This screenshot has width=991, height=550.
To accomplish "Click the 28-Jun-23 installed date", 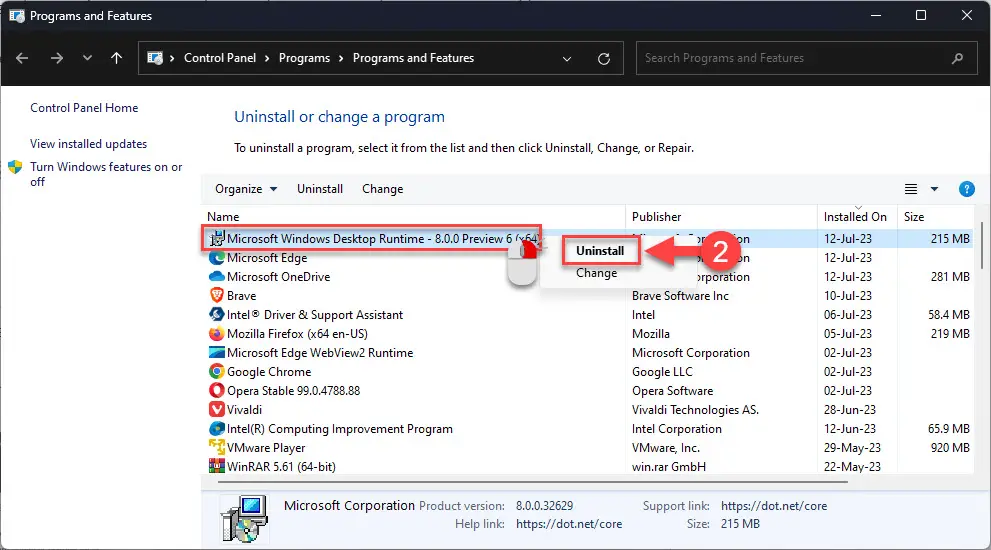I will [x=848, y=410].
